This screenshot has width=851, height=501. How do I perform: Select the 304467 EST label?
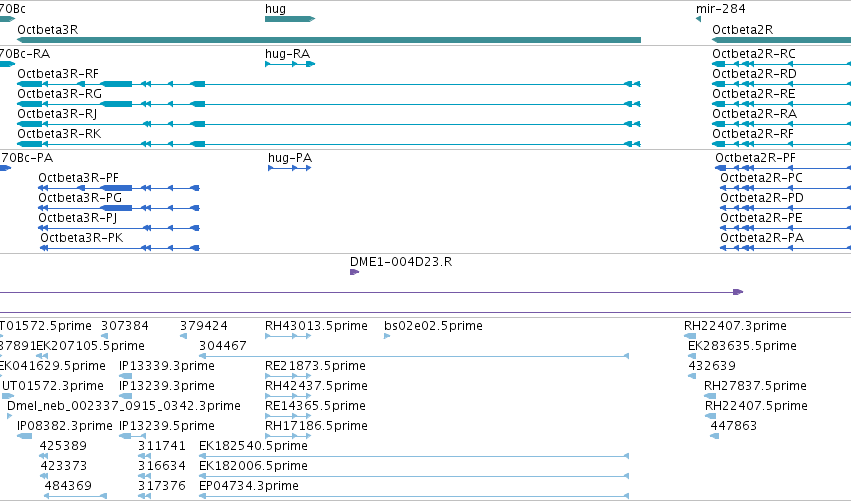[x=223, y=346]
